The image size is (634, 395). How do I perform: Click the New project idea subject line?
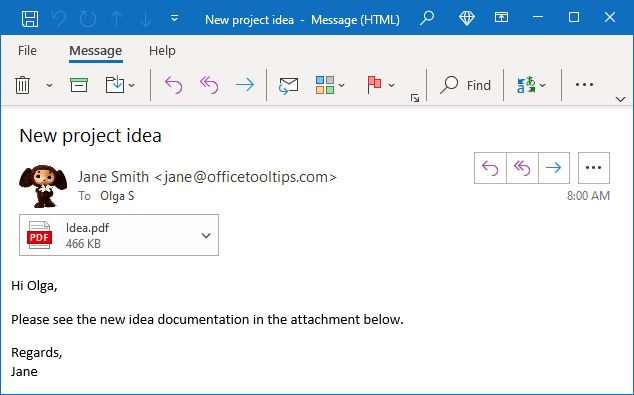tap(90, 135)
